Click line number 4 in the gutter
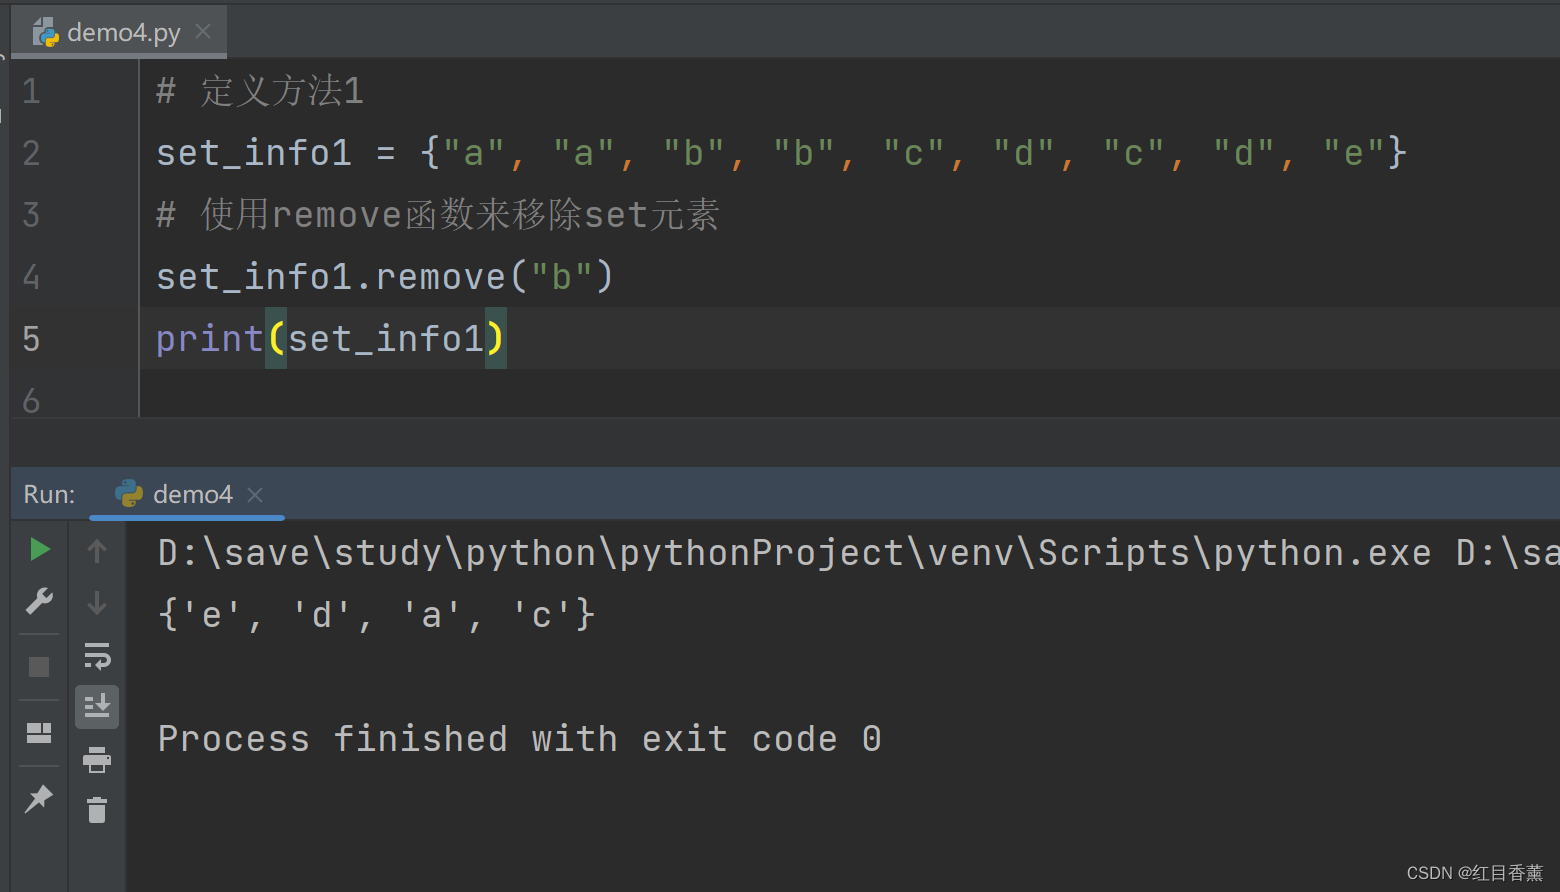The image size is (1560, 892). pos(31,277)
